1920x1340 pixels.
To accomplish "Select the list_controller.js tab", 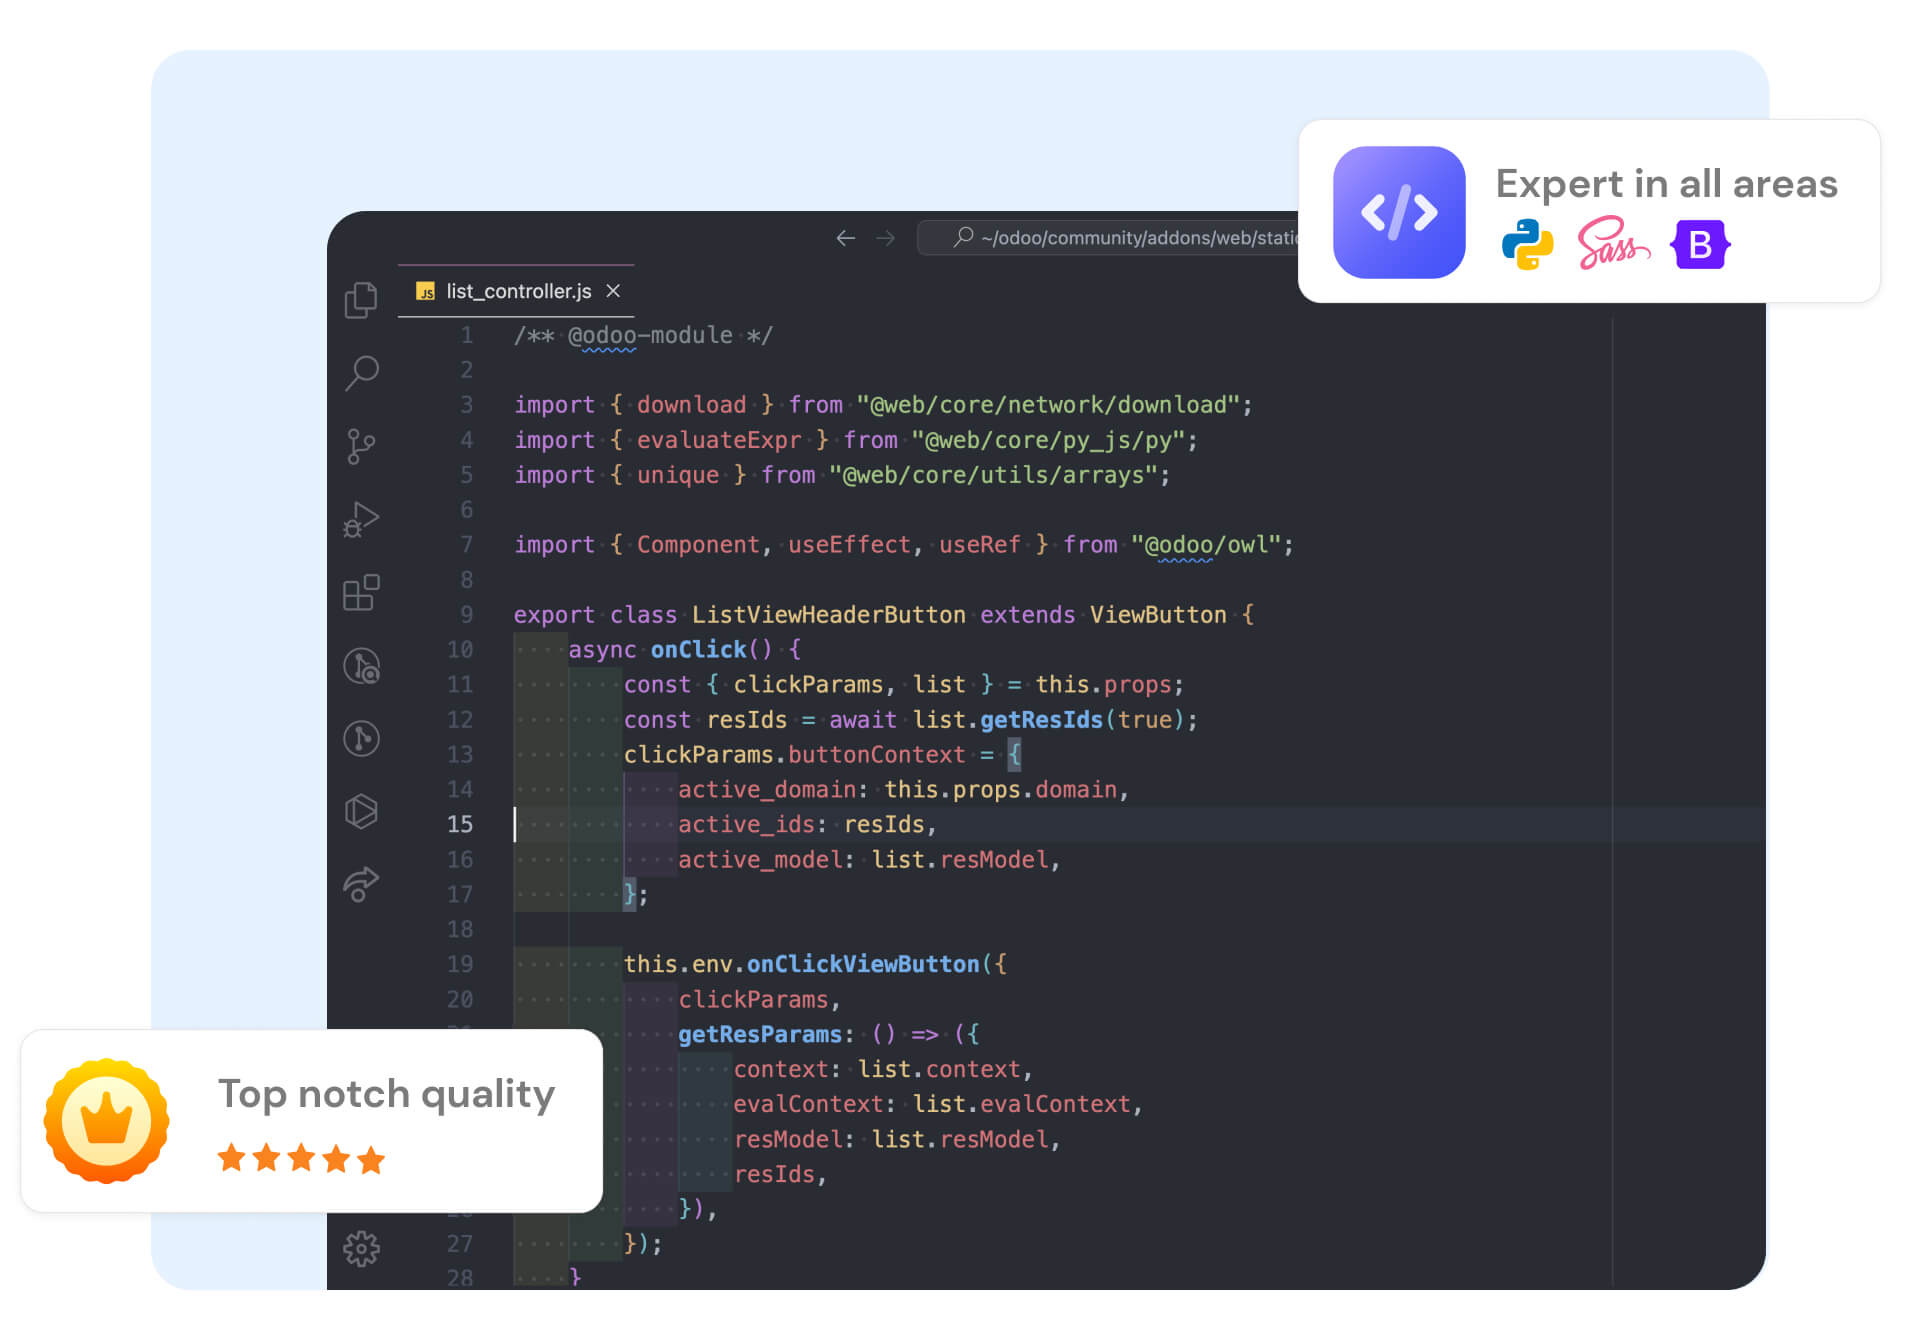I will click(x=518, y=291).
